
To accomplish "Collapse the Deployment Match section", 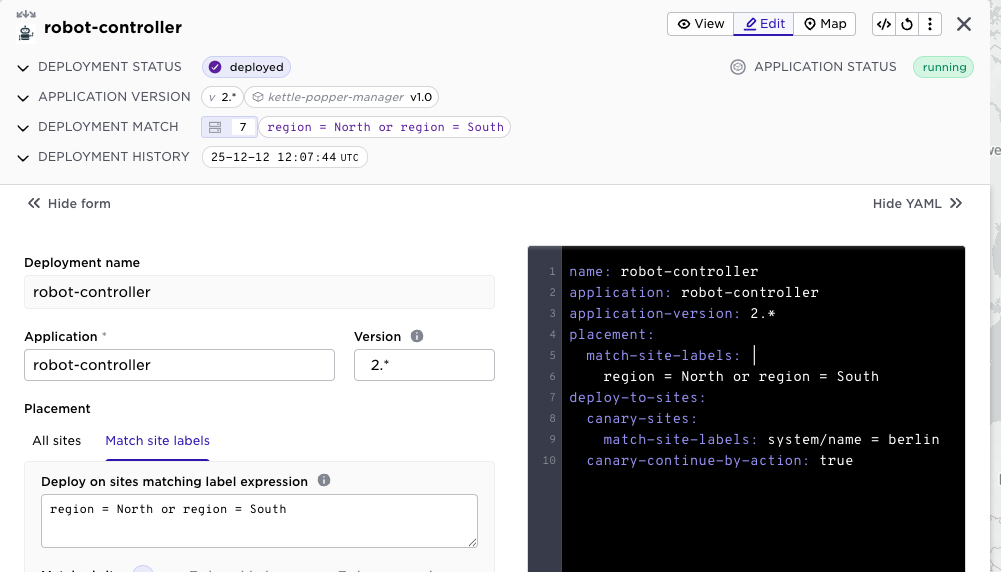I will [x=23, y=128].
